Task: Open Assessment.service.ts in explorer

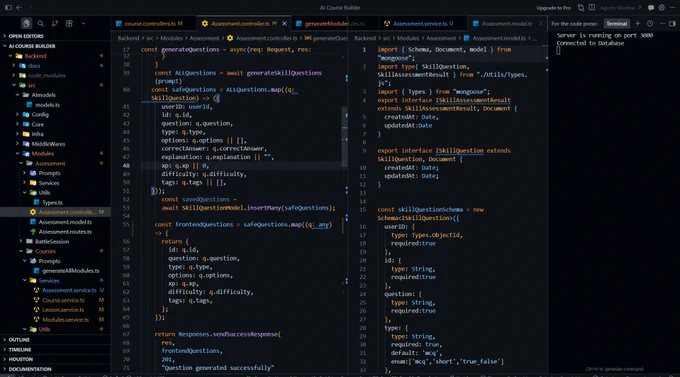Action: coord(55,290)
